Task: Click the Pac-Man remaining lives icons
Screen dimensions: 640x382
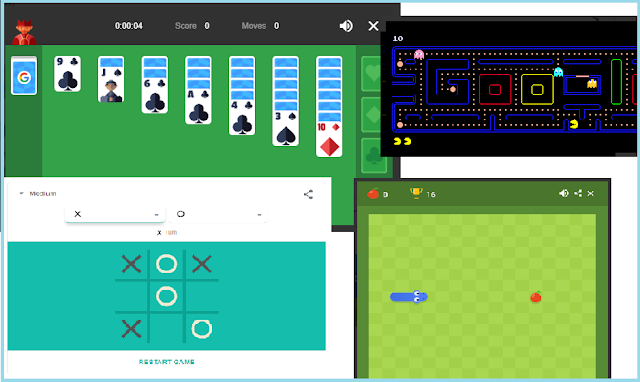Action: tap(402, 142)
